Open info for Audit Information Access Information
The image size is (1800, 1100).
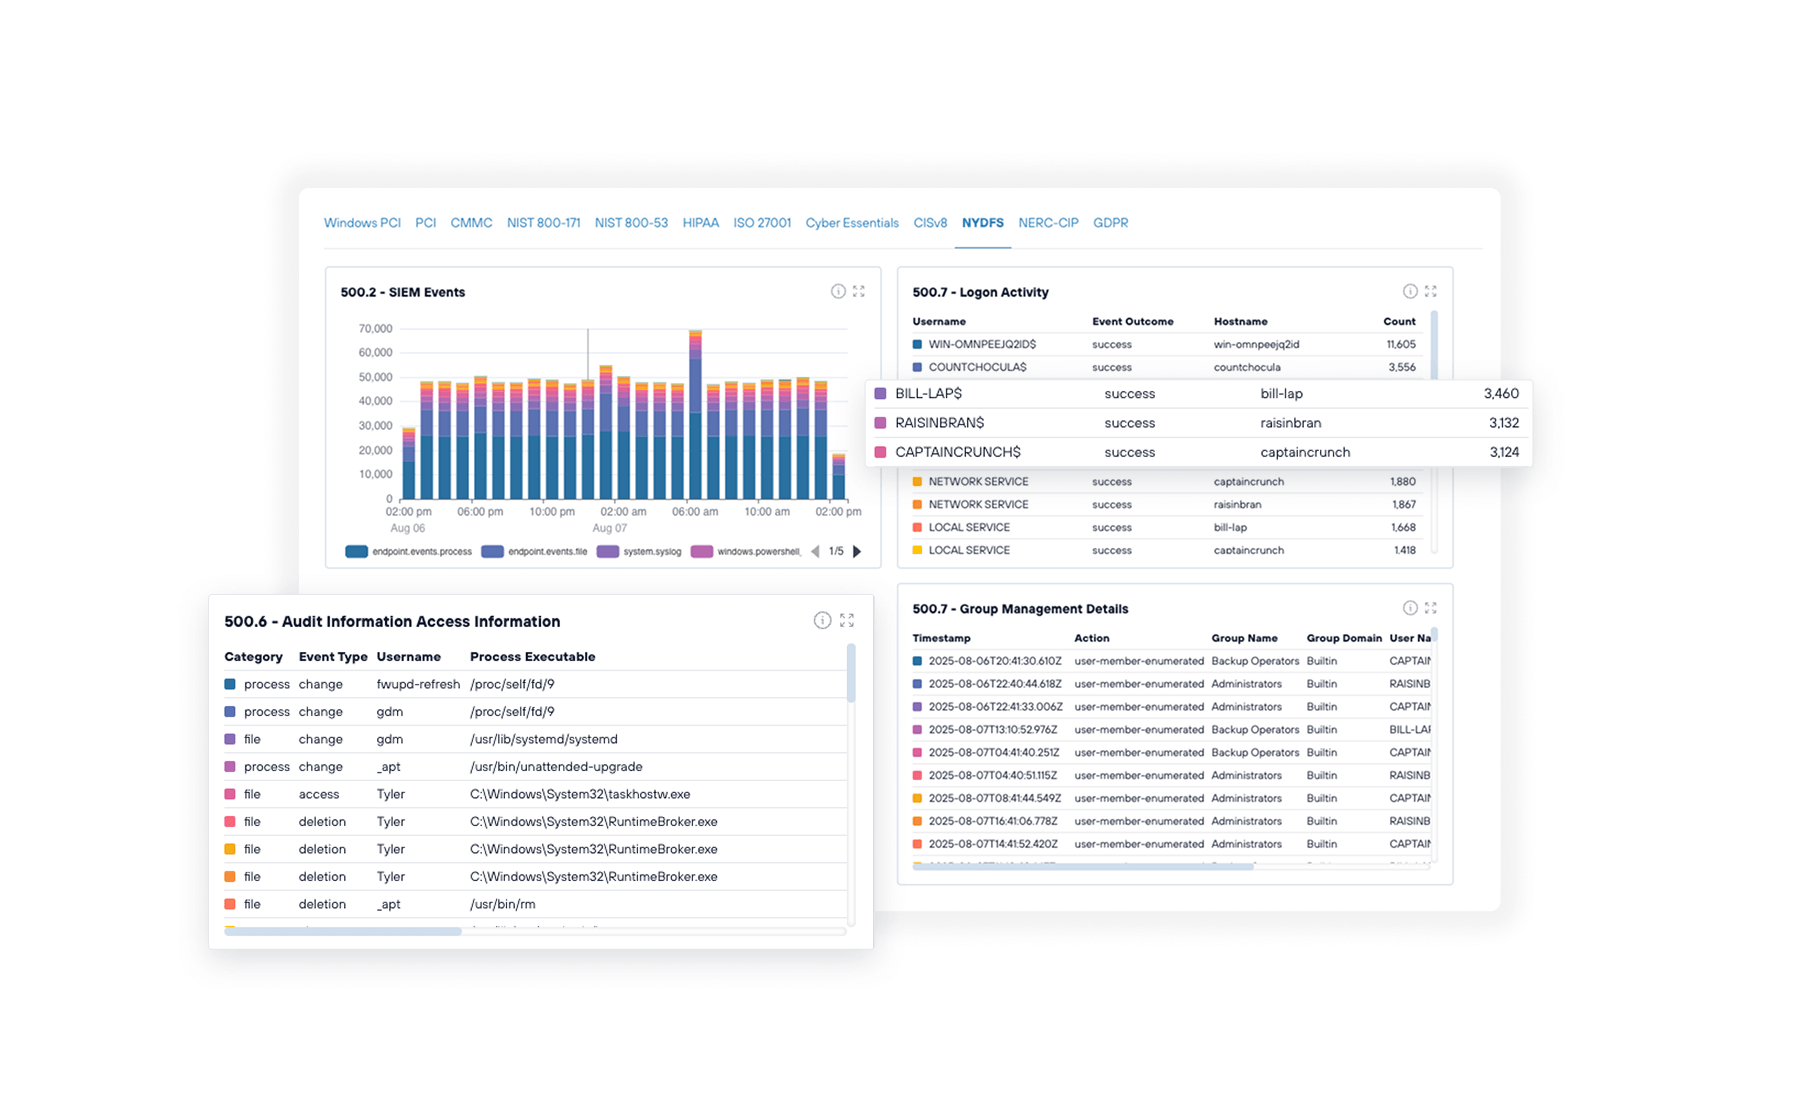click(x=823, y=620)
